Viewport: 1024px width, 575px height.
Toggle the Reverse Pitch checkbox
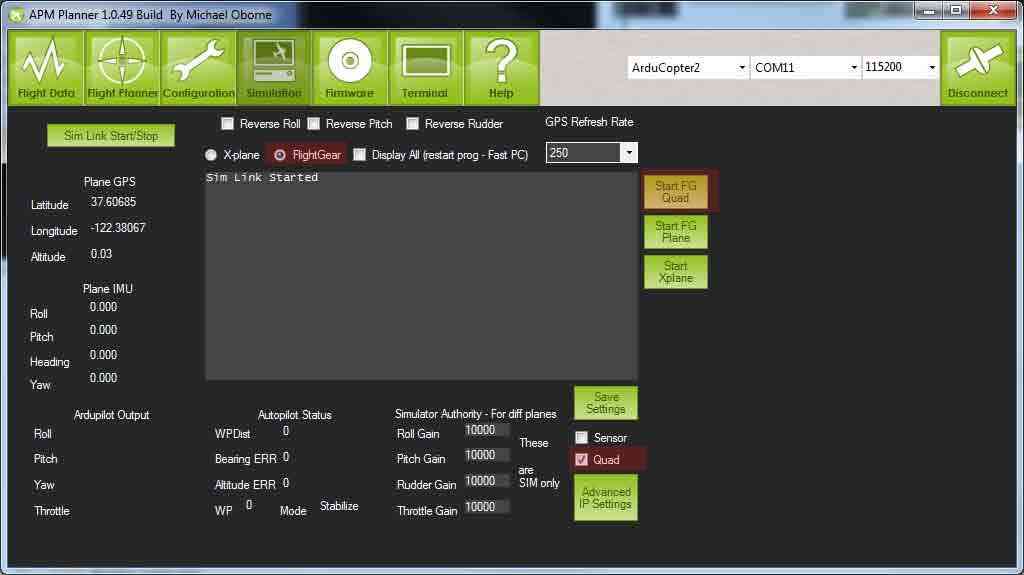(314, 124)
